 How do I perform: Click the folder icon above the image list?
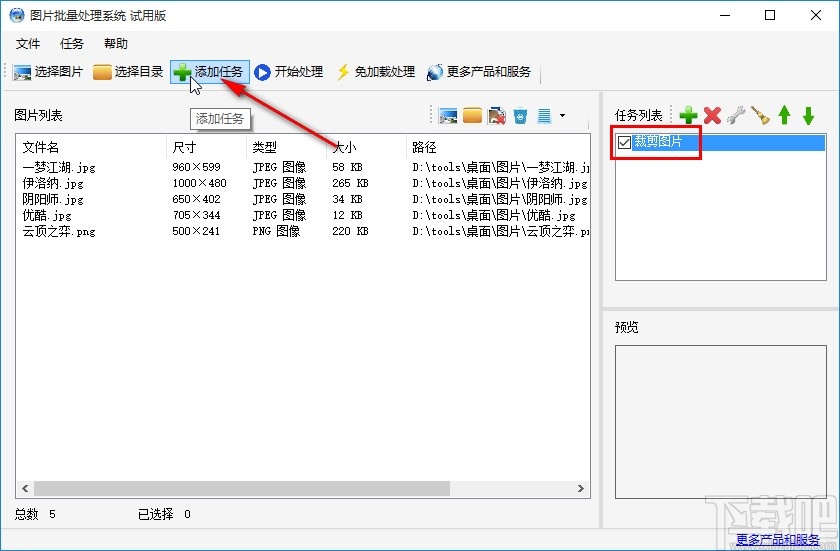click(x=472, y=115)
